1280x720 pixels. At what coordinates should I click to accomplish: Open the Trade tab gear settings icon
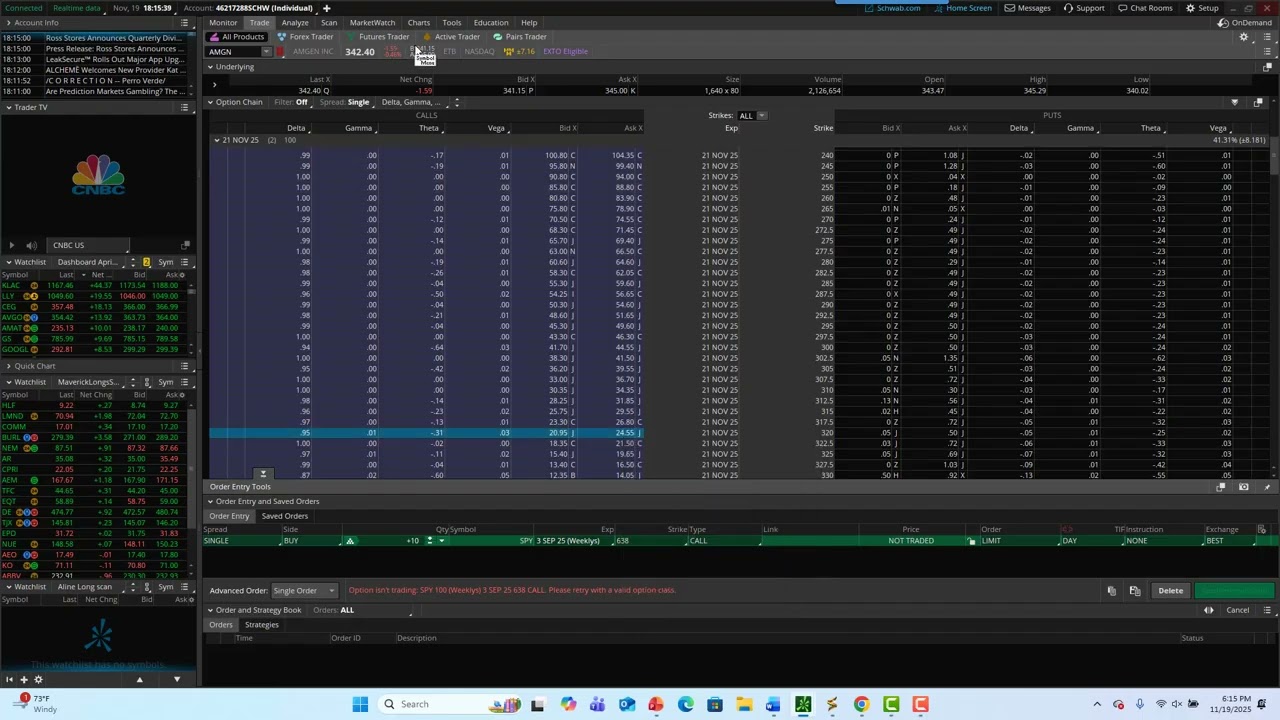click(x=1244, y=37)
